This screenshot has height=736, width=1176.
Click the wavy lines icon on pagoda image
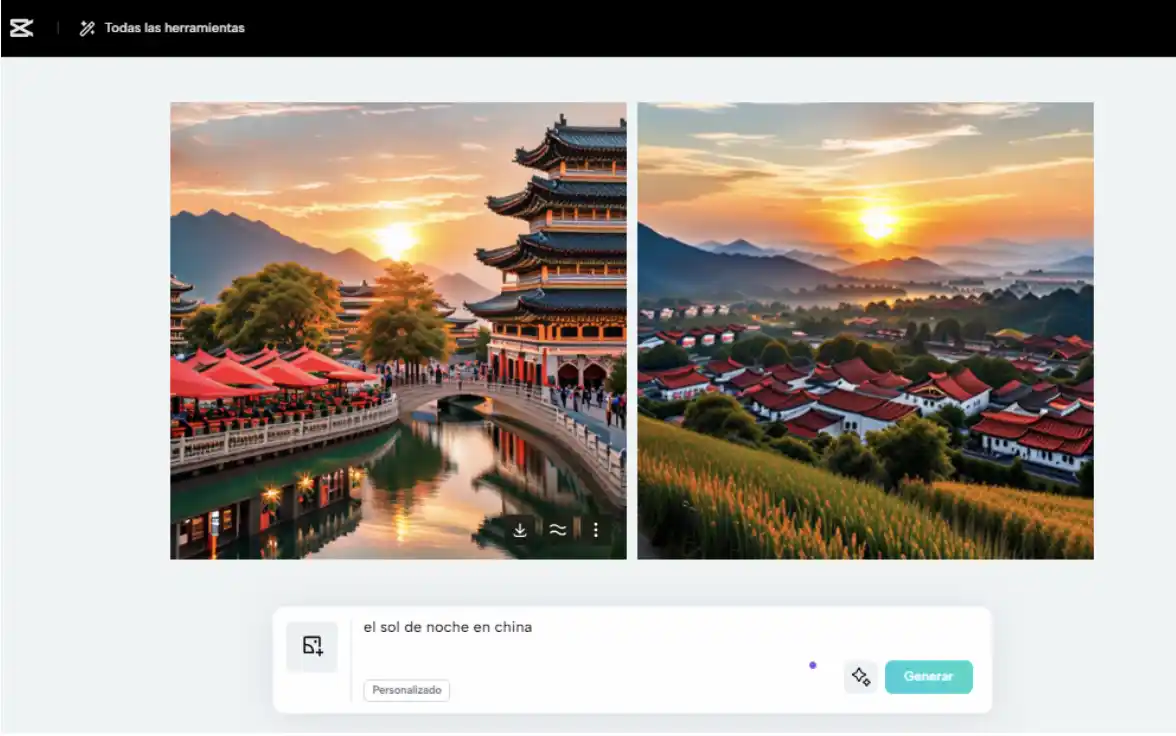point(558,530)
